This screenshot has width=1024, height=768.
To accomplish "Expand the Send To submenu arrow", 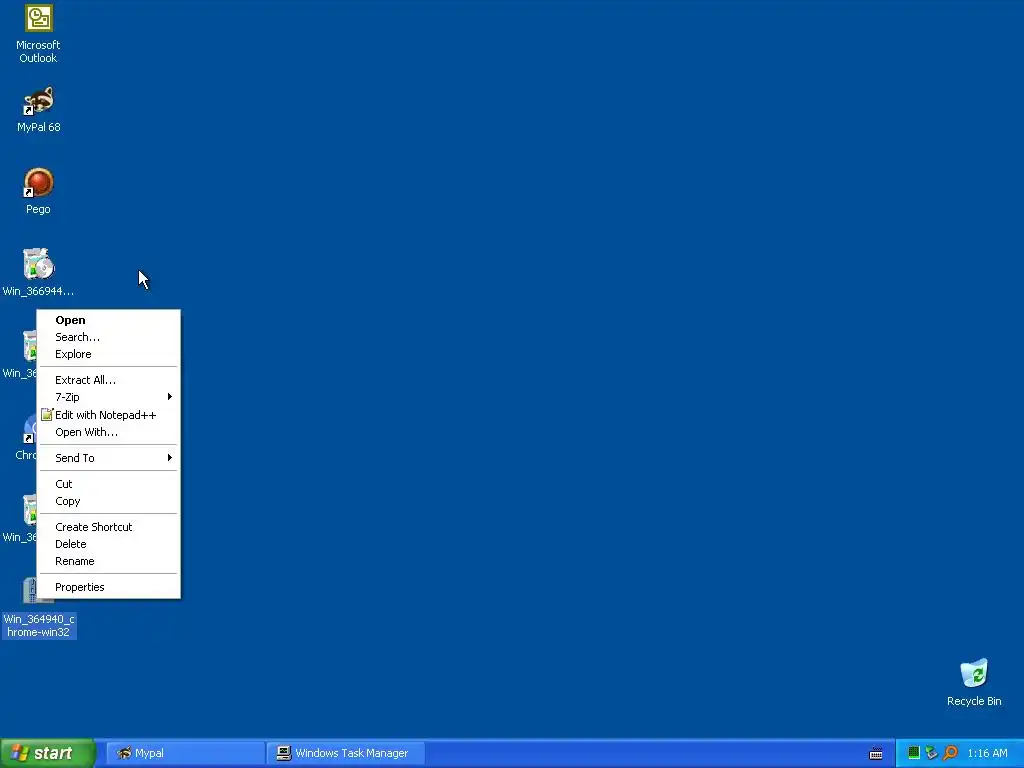I will (170, 458).
